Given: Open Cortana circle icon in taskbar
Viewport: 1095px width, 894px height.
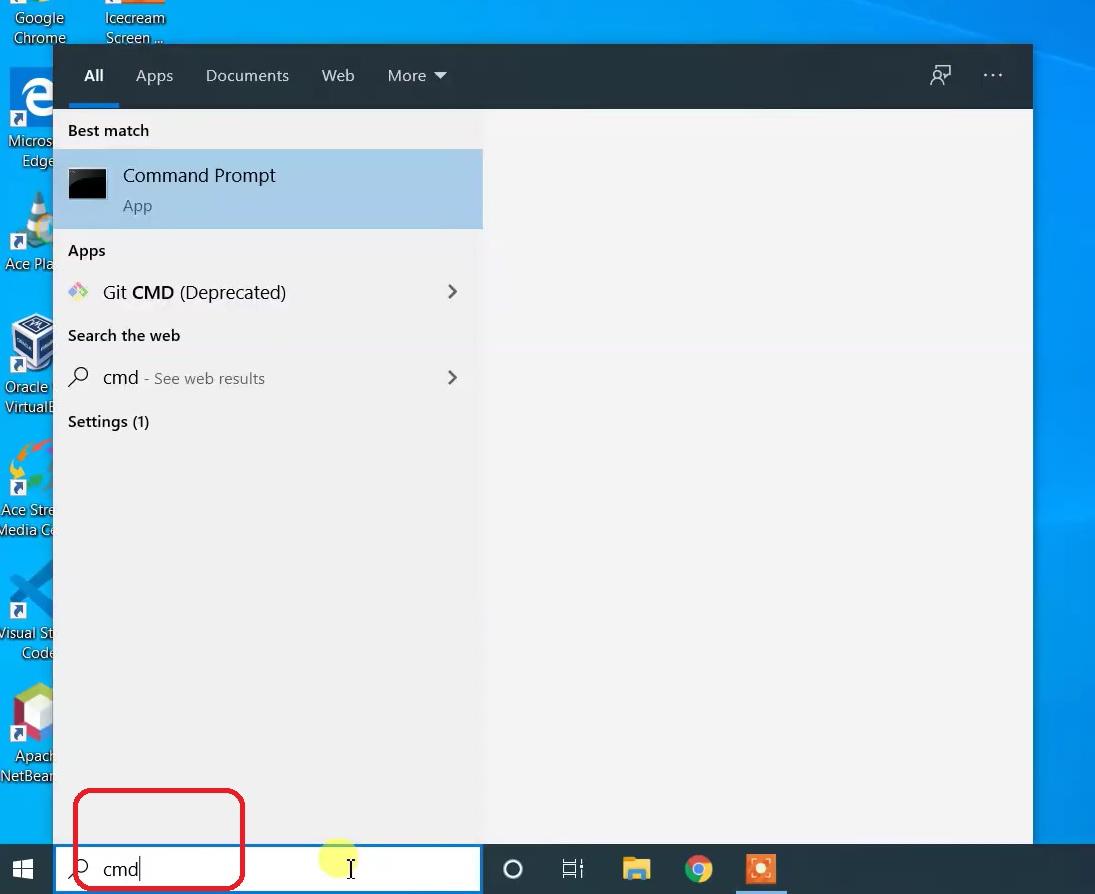Looking at the screenshot, I should pyautogui.click(x=513, y=869).
